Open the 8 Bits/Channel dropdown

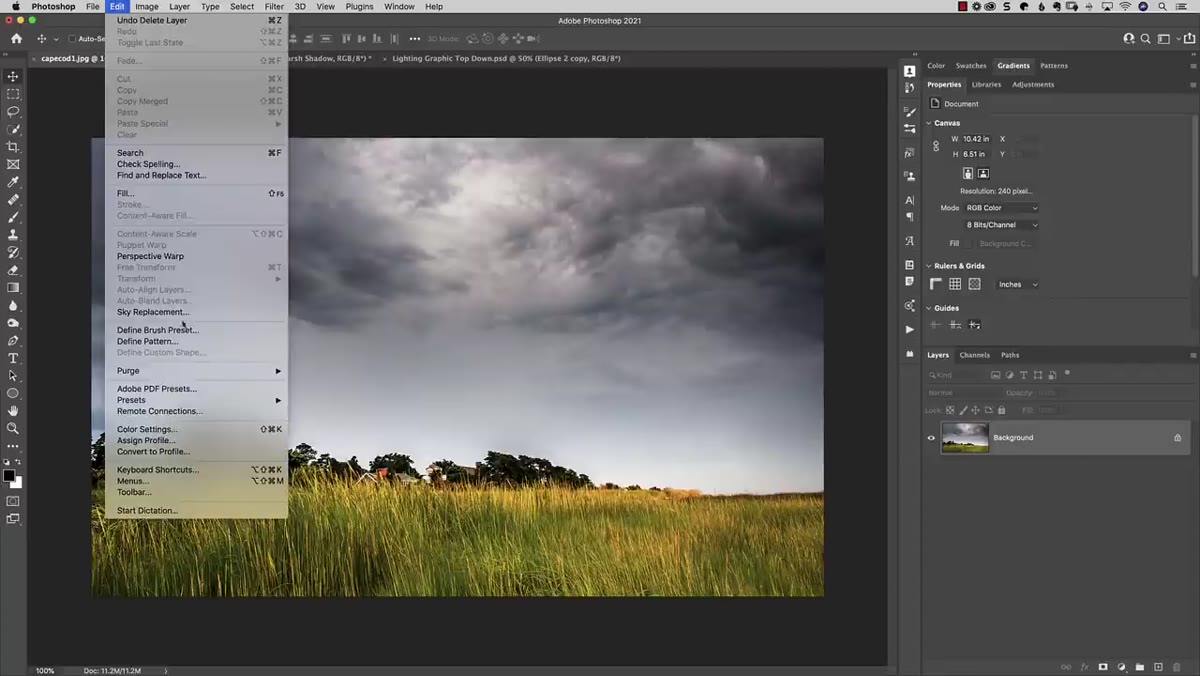1001,225
